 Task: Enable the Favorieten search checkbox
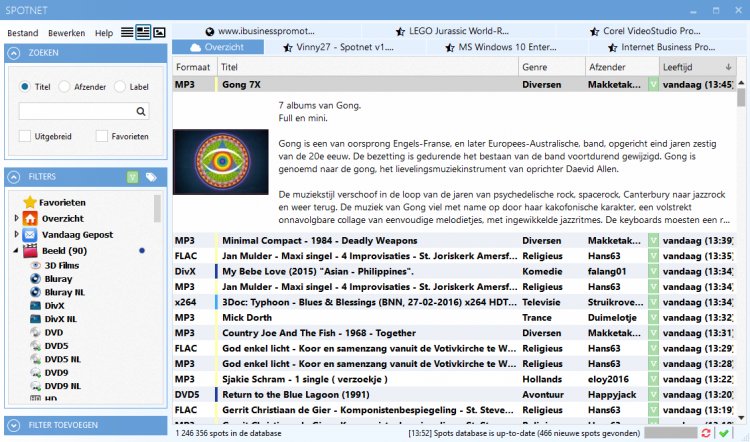[x=101, y=136]
